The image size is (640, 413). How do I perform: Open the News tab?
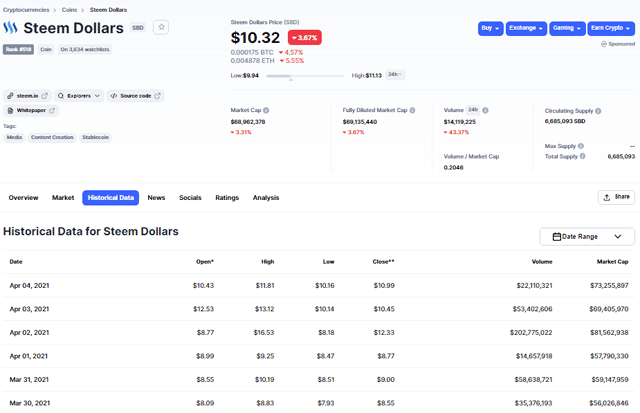click(156, 198)
